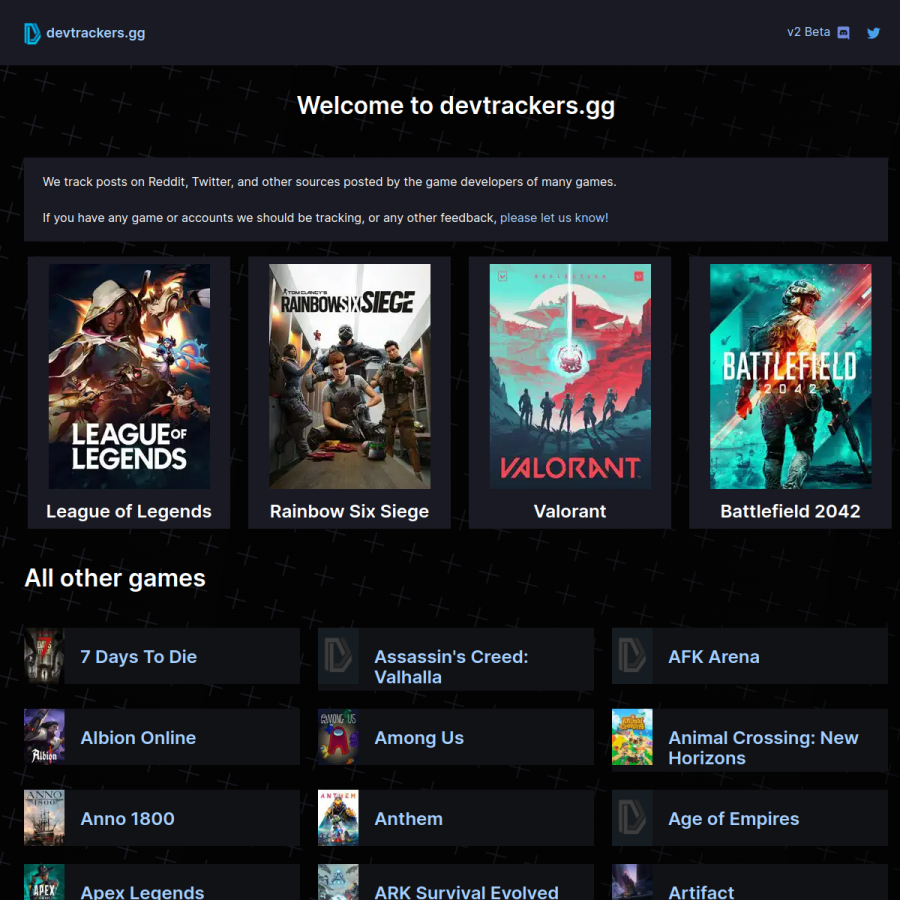Open the Discord icon link in header
Image resolution: width=900 pixels, height=900 pixels.
pyautogui.click(x=843, y=33)
